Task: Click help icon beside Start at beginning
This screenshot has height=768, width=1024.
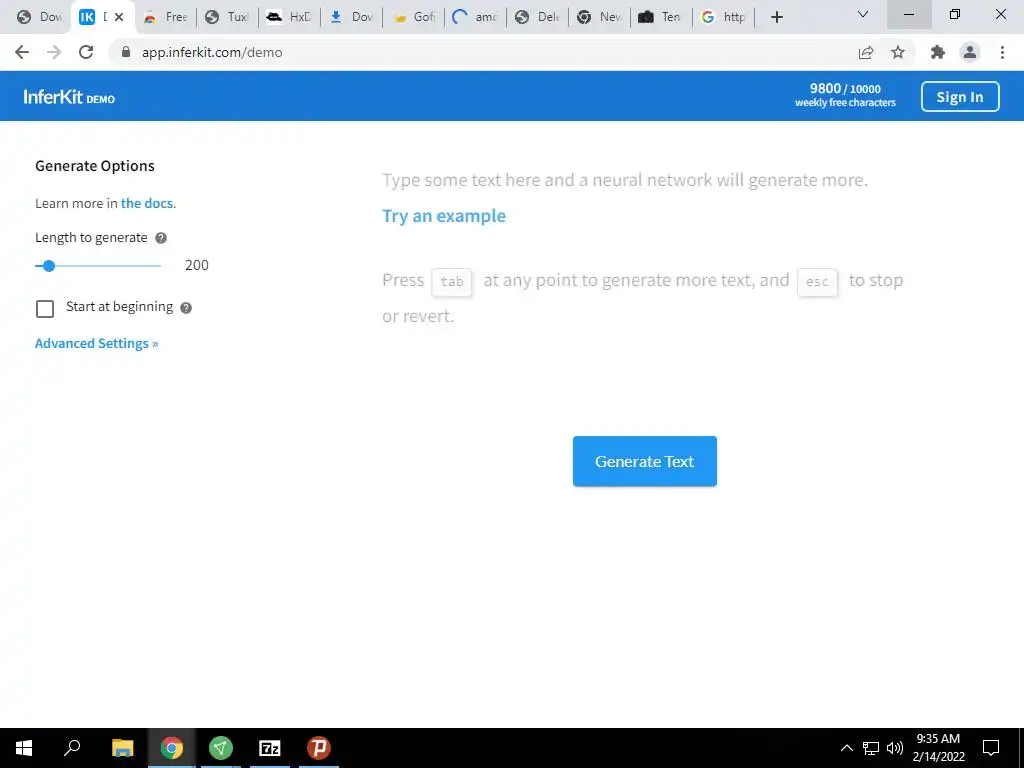Action: pyautogui.click(x=186, y=308)
